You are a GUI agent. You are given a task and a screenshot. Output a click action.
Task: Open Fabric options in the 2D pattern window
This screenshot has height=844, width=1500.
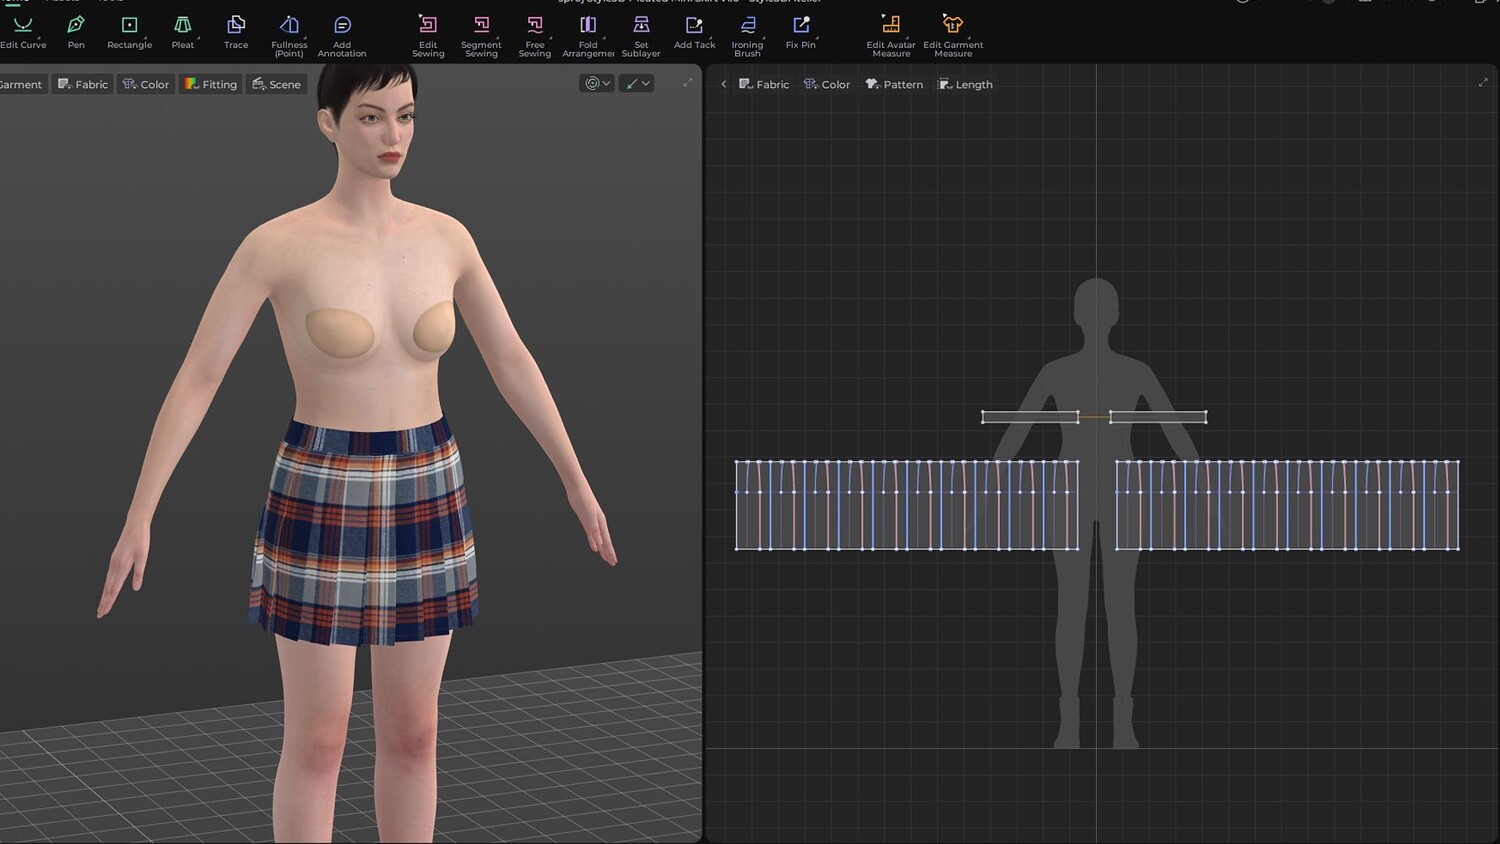pyautogui.click(x=764, y=85)
